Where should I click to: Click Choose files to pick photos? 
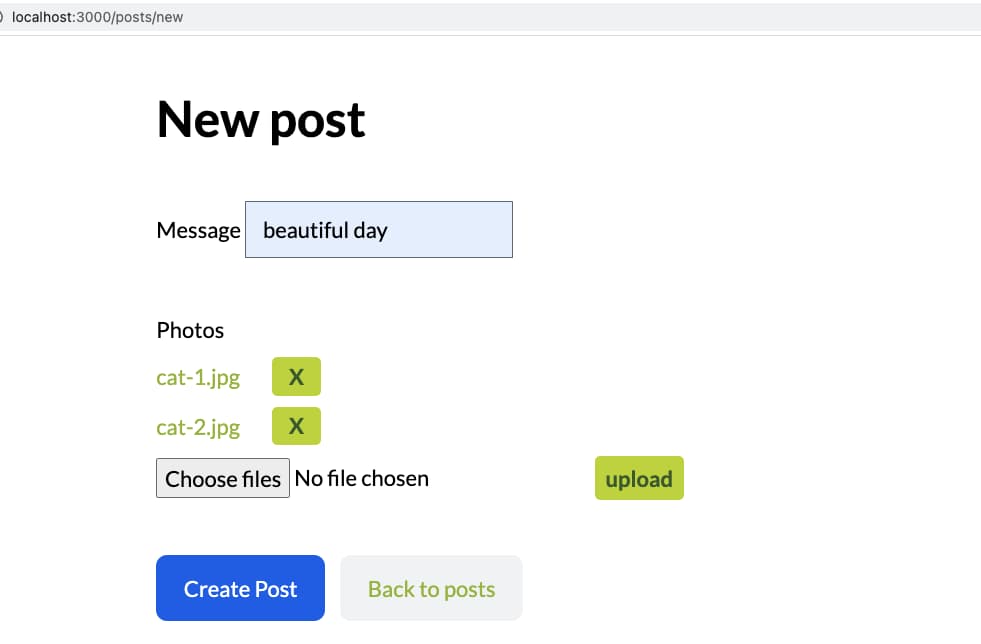(222, 478)
